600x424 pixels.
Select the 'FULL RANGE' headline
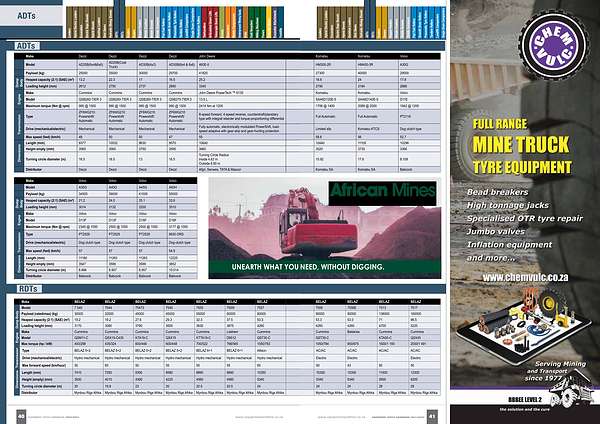coord(500,124)
